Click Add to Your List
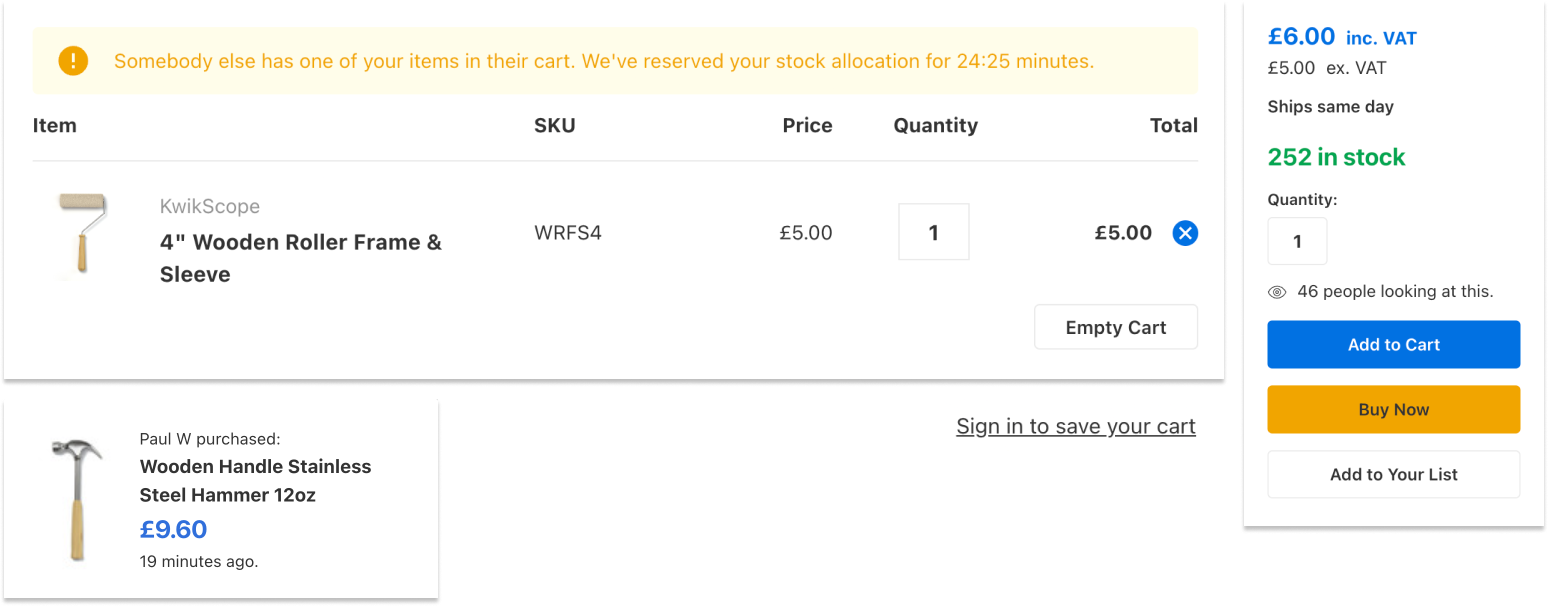The width and height of the screenshot is (1548, 606). point(1394,474)
